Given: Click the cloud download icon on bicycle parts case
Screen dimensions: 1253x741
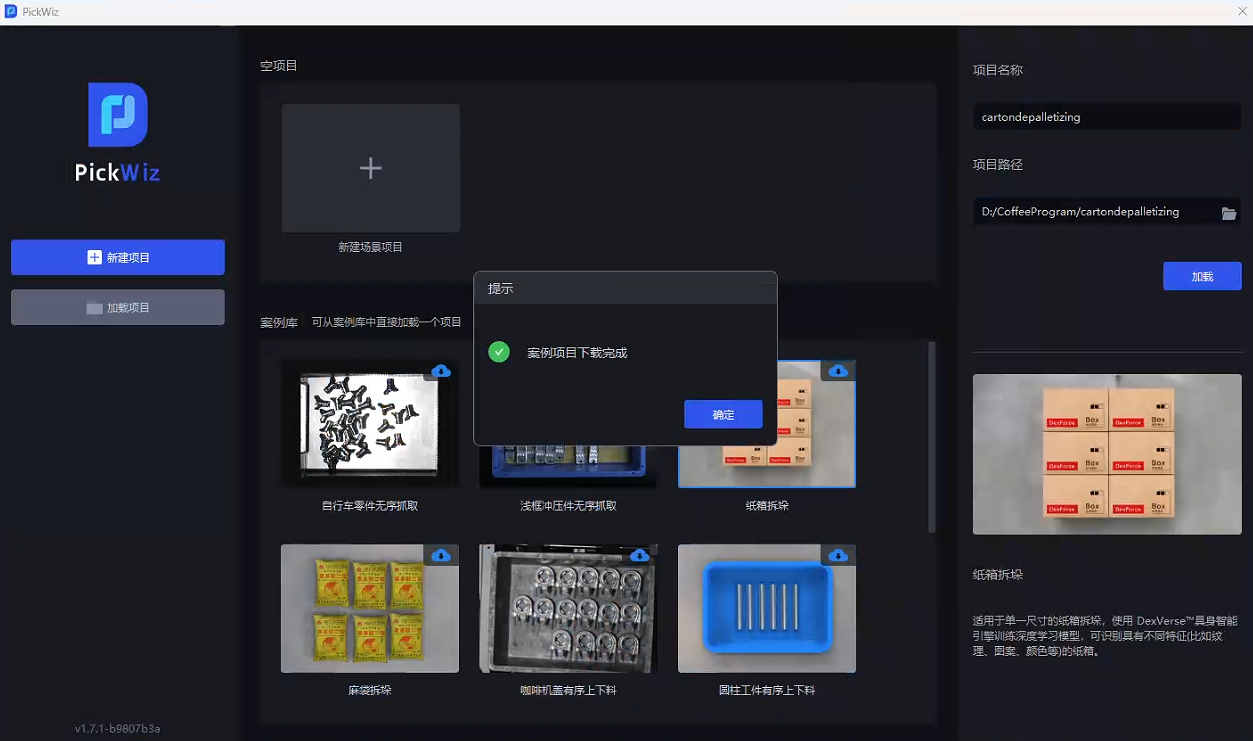Looking at the screenshot, I should click(x=441, y=371).
